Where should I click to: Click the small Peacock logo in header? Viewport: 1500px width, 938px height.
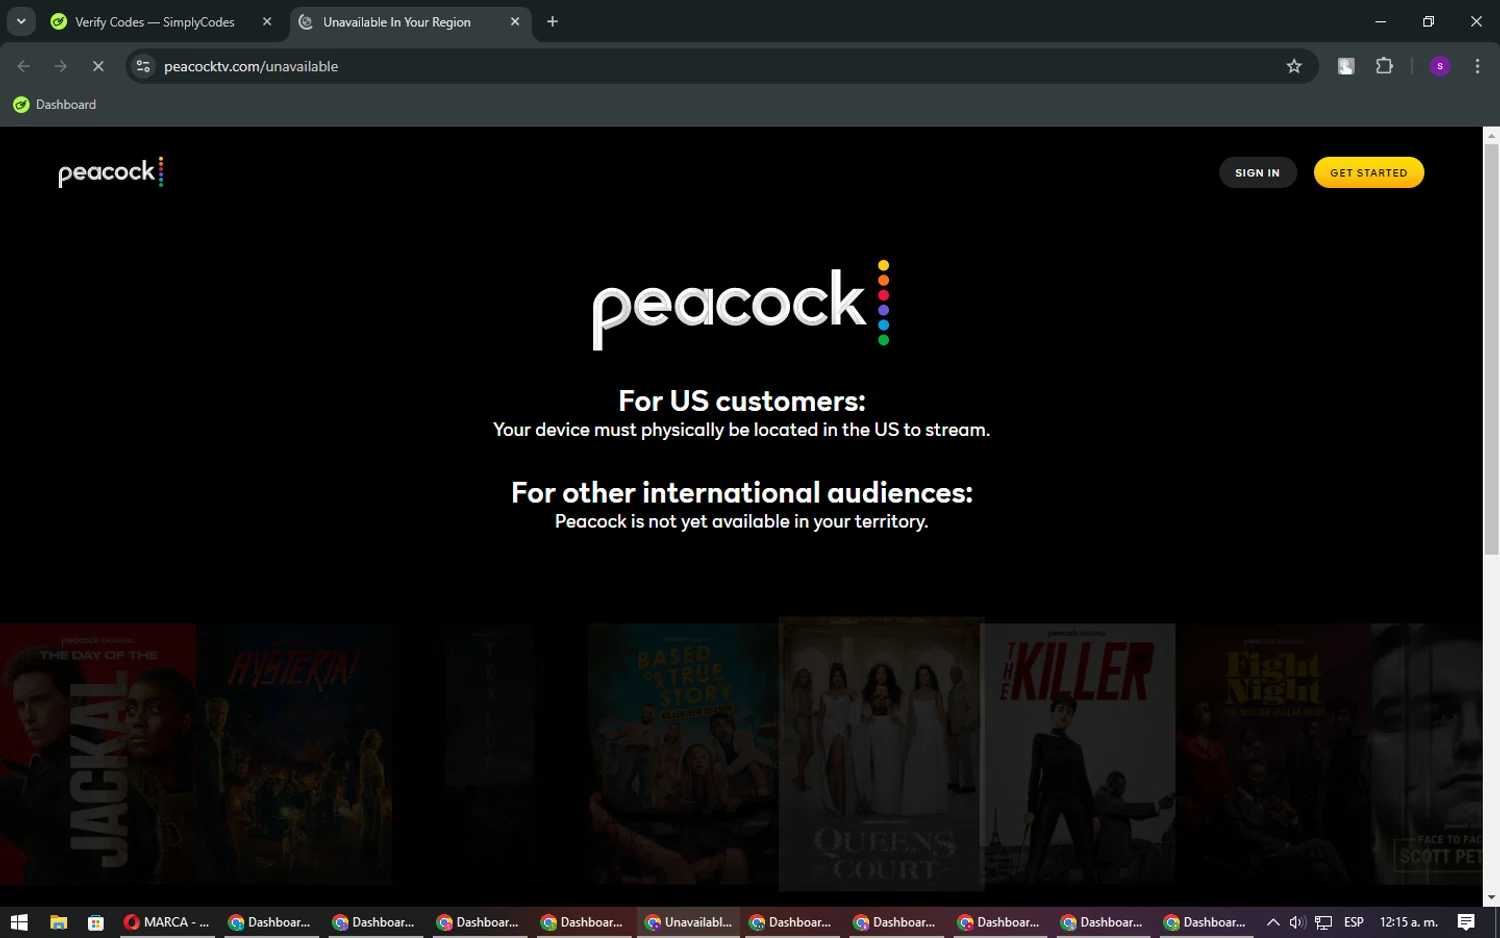[111, 173]
